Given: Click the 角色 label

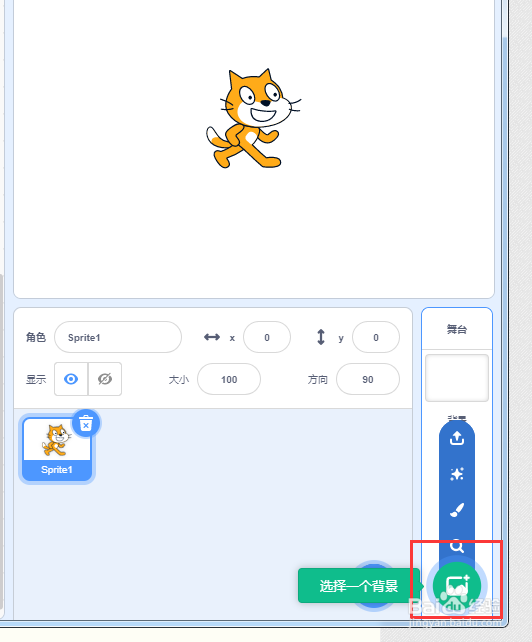Looking at the screenshot, I should (x=36, y=337).
